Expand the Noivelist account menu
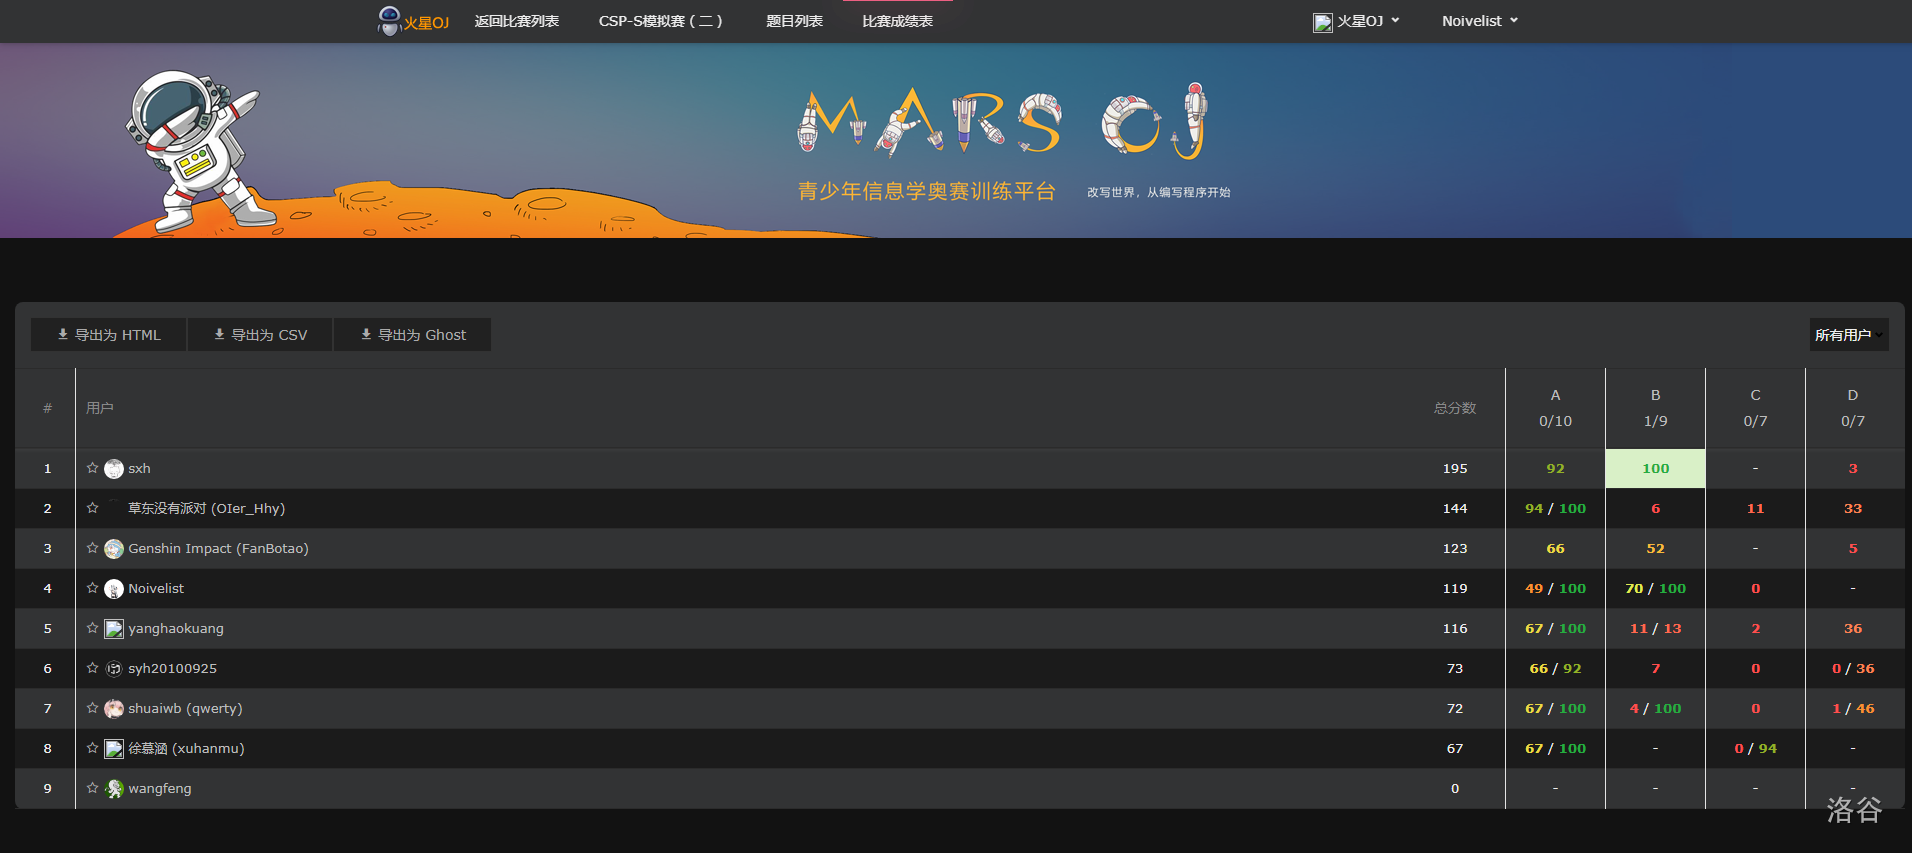This screenshot has width=1912, height=853. [1479, 21]
